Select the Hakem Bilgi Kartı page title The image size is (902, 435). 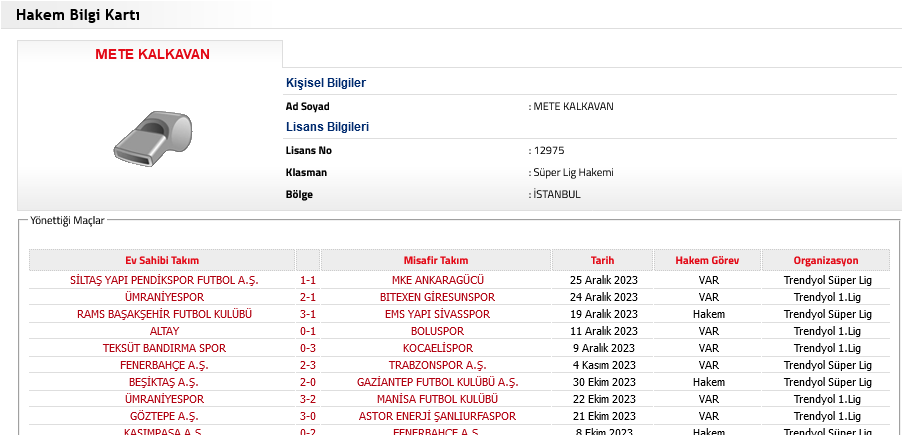(78, 15)
